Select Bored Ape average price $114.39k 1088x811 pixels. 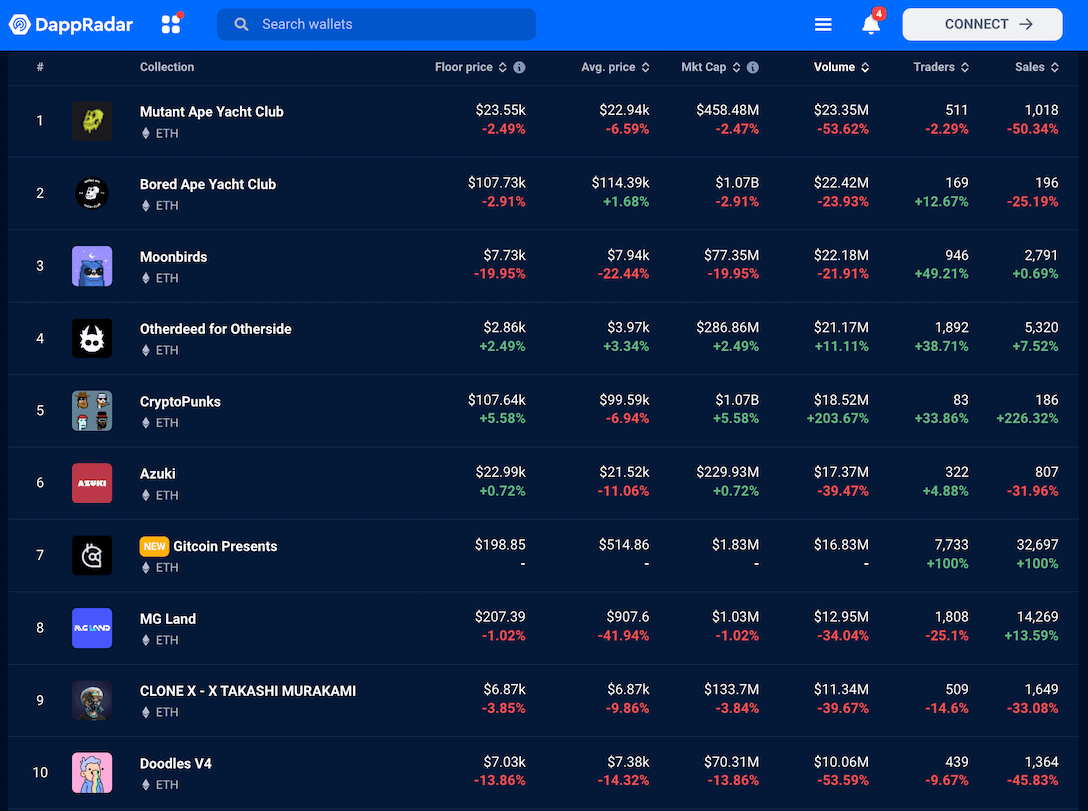(x=620, y=183)
